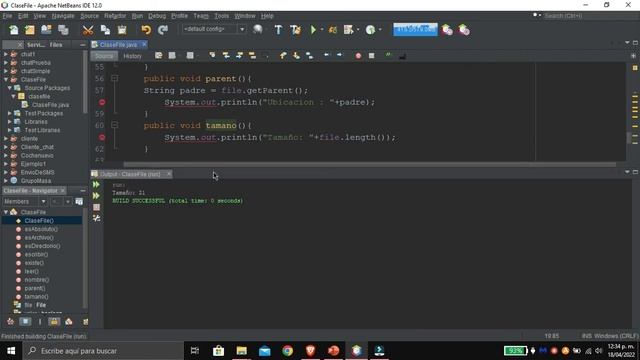Image resolution: width=640 pixels, height=360 pixels.
Task: Click the Re-run green arrows icon
Action: pos(96,184)
